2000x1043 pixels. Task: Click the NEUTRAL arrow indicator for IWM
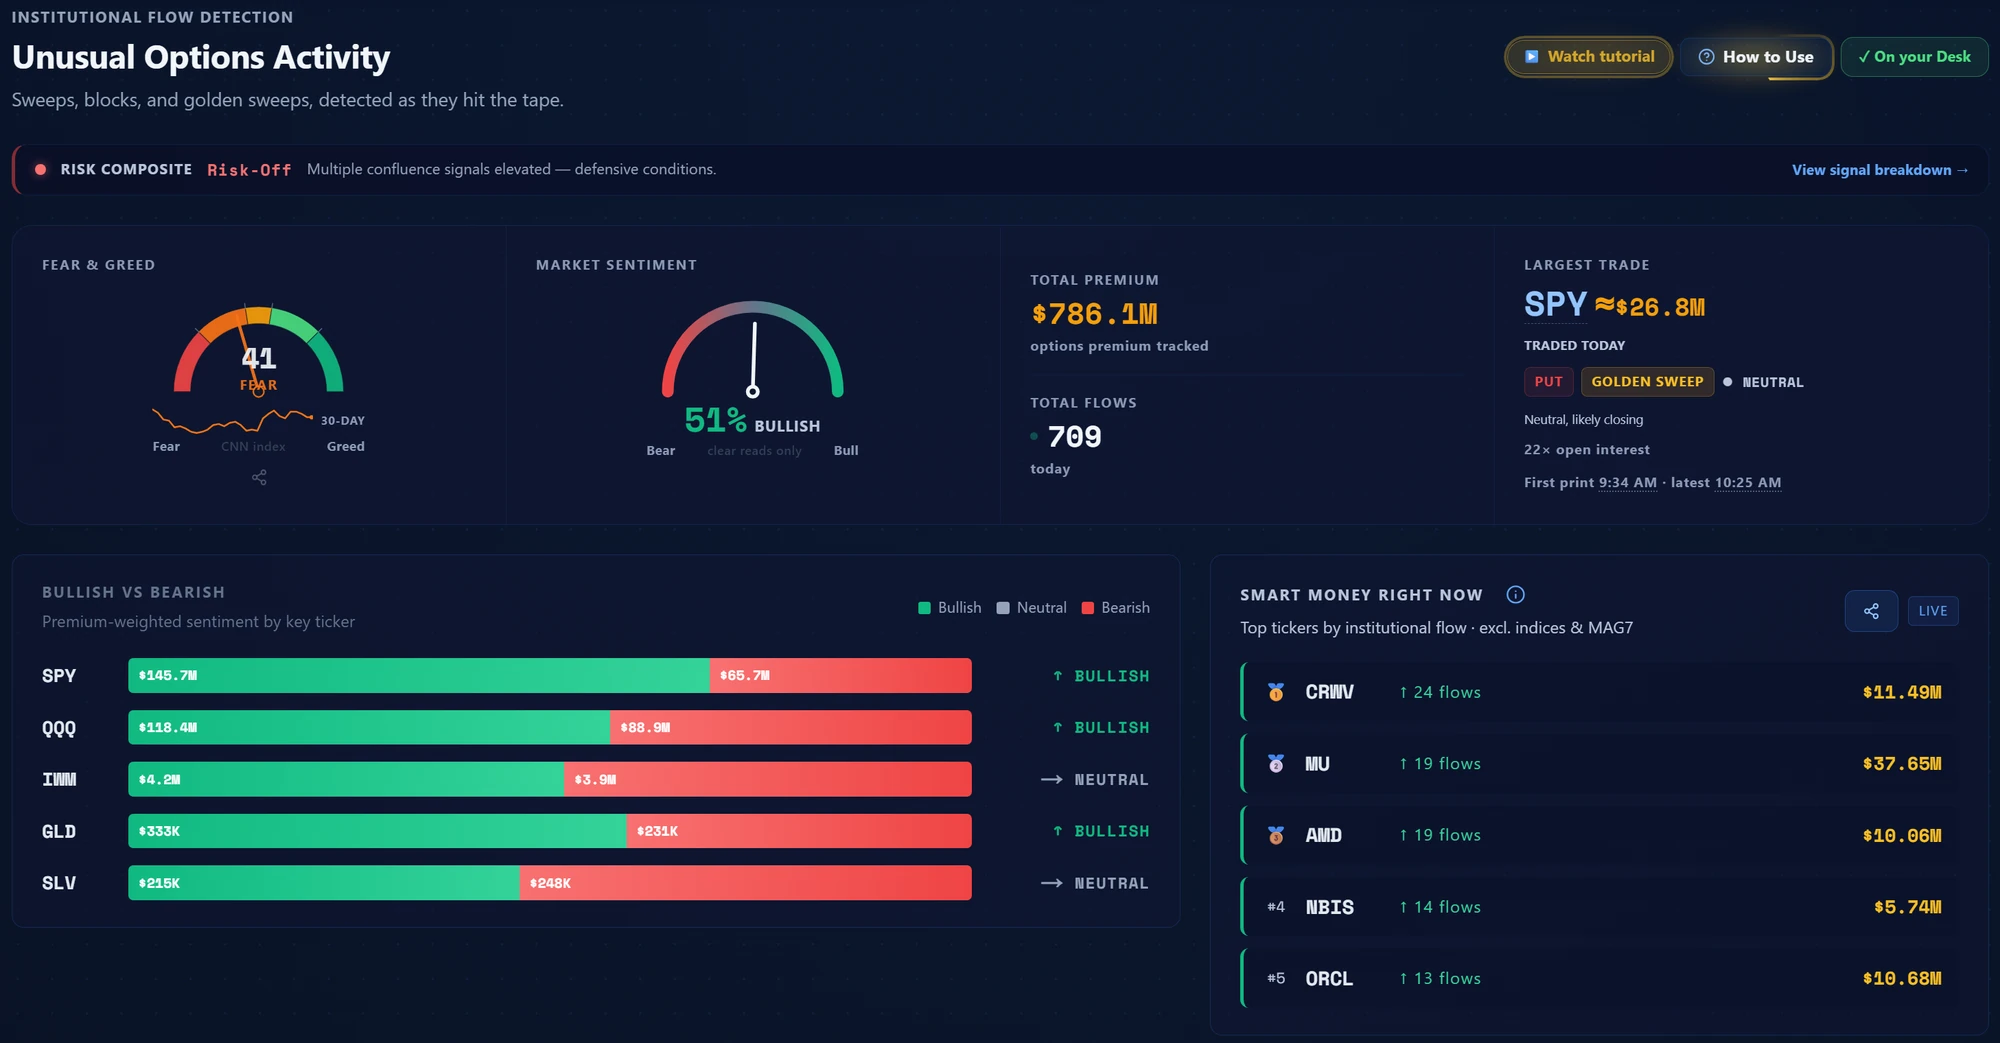point(1094,779)
